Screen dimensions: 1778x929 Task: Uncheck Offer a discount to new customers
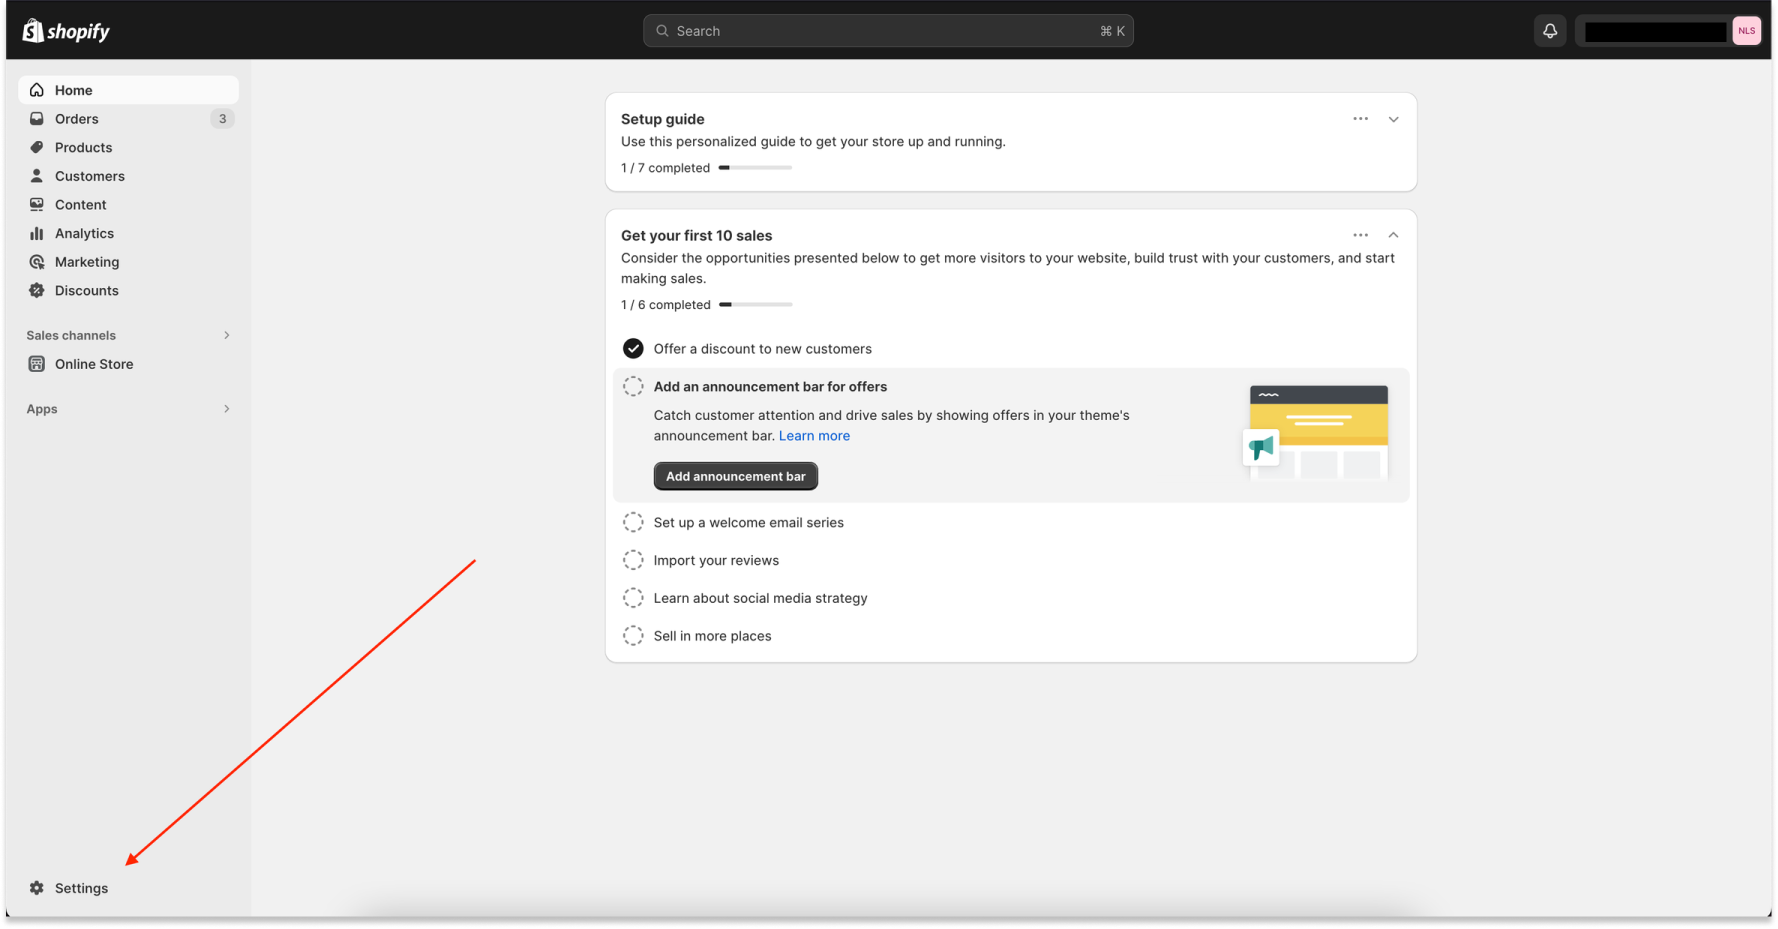[x=633, y=348]
